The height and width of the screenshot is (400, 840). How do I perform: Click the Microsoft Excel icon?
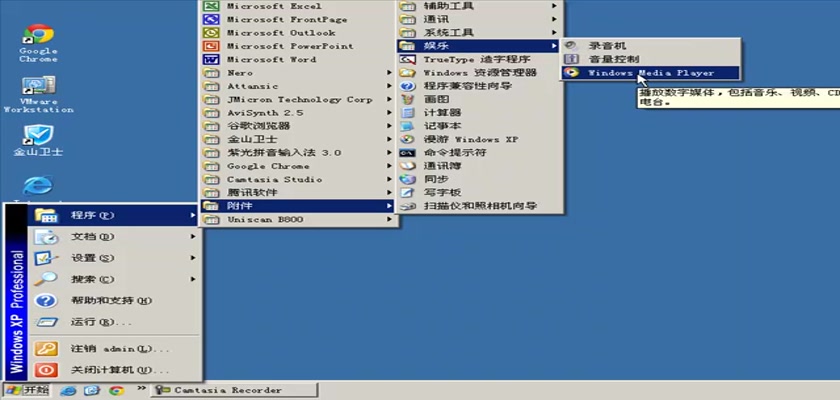point(212,6)
